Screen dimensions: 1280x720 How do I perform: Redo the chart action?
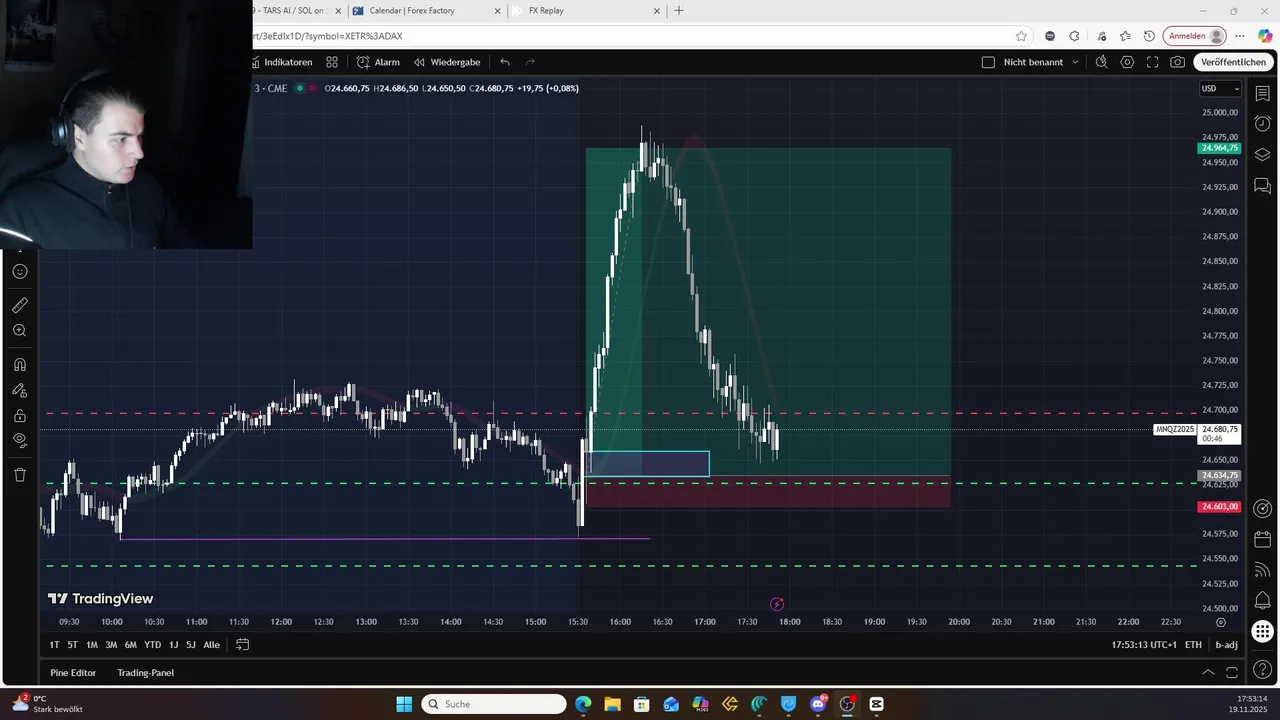(x=530, y=62)
